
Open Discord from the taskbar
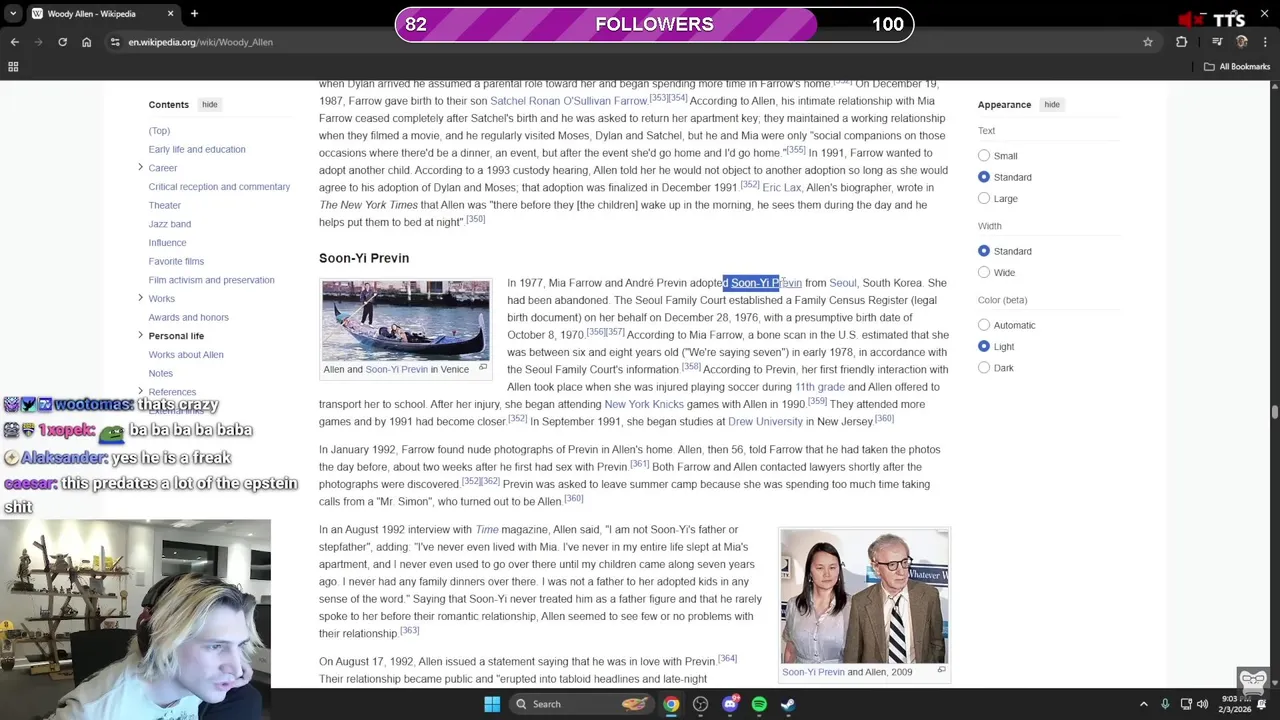[x=730, y=704]
